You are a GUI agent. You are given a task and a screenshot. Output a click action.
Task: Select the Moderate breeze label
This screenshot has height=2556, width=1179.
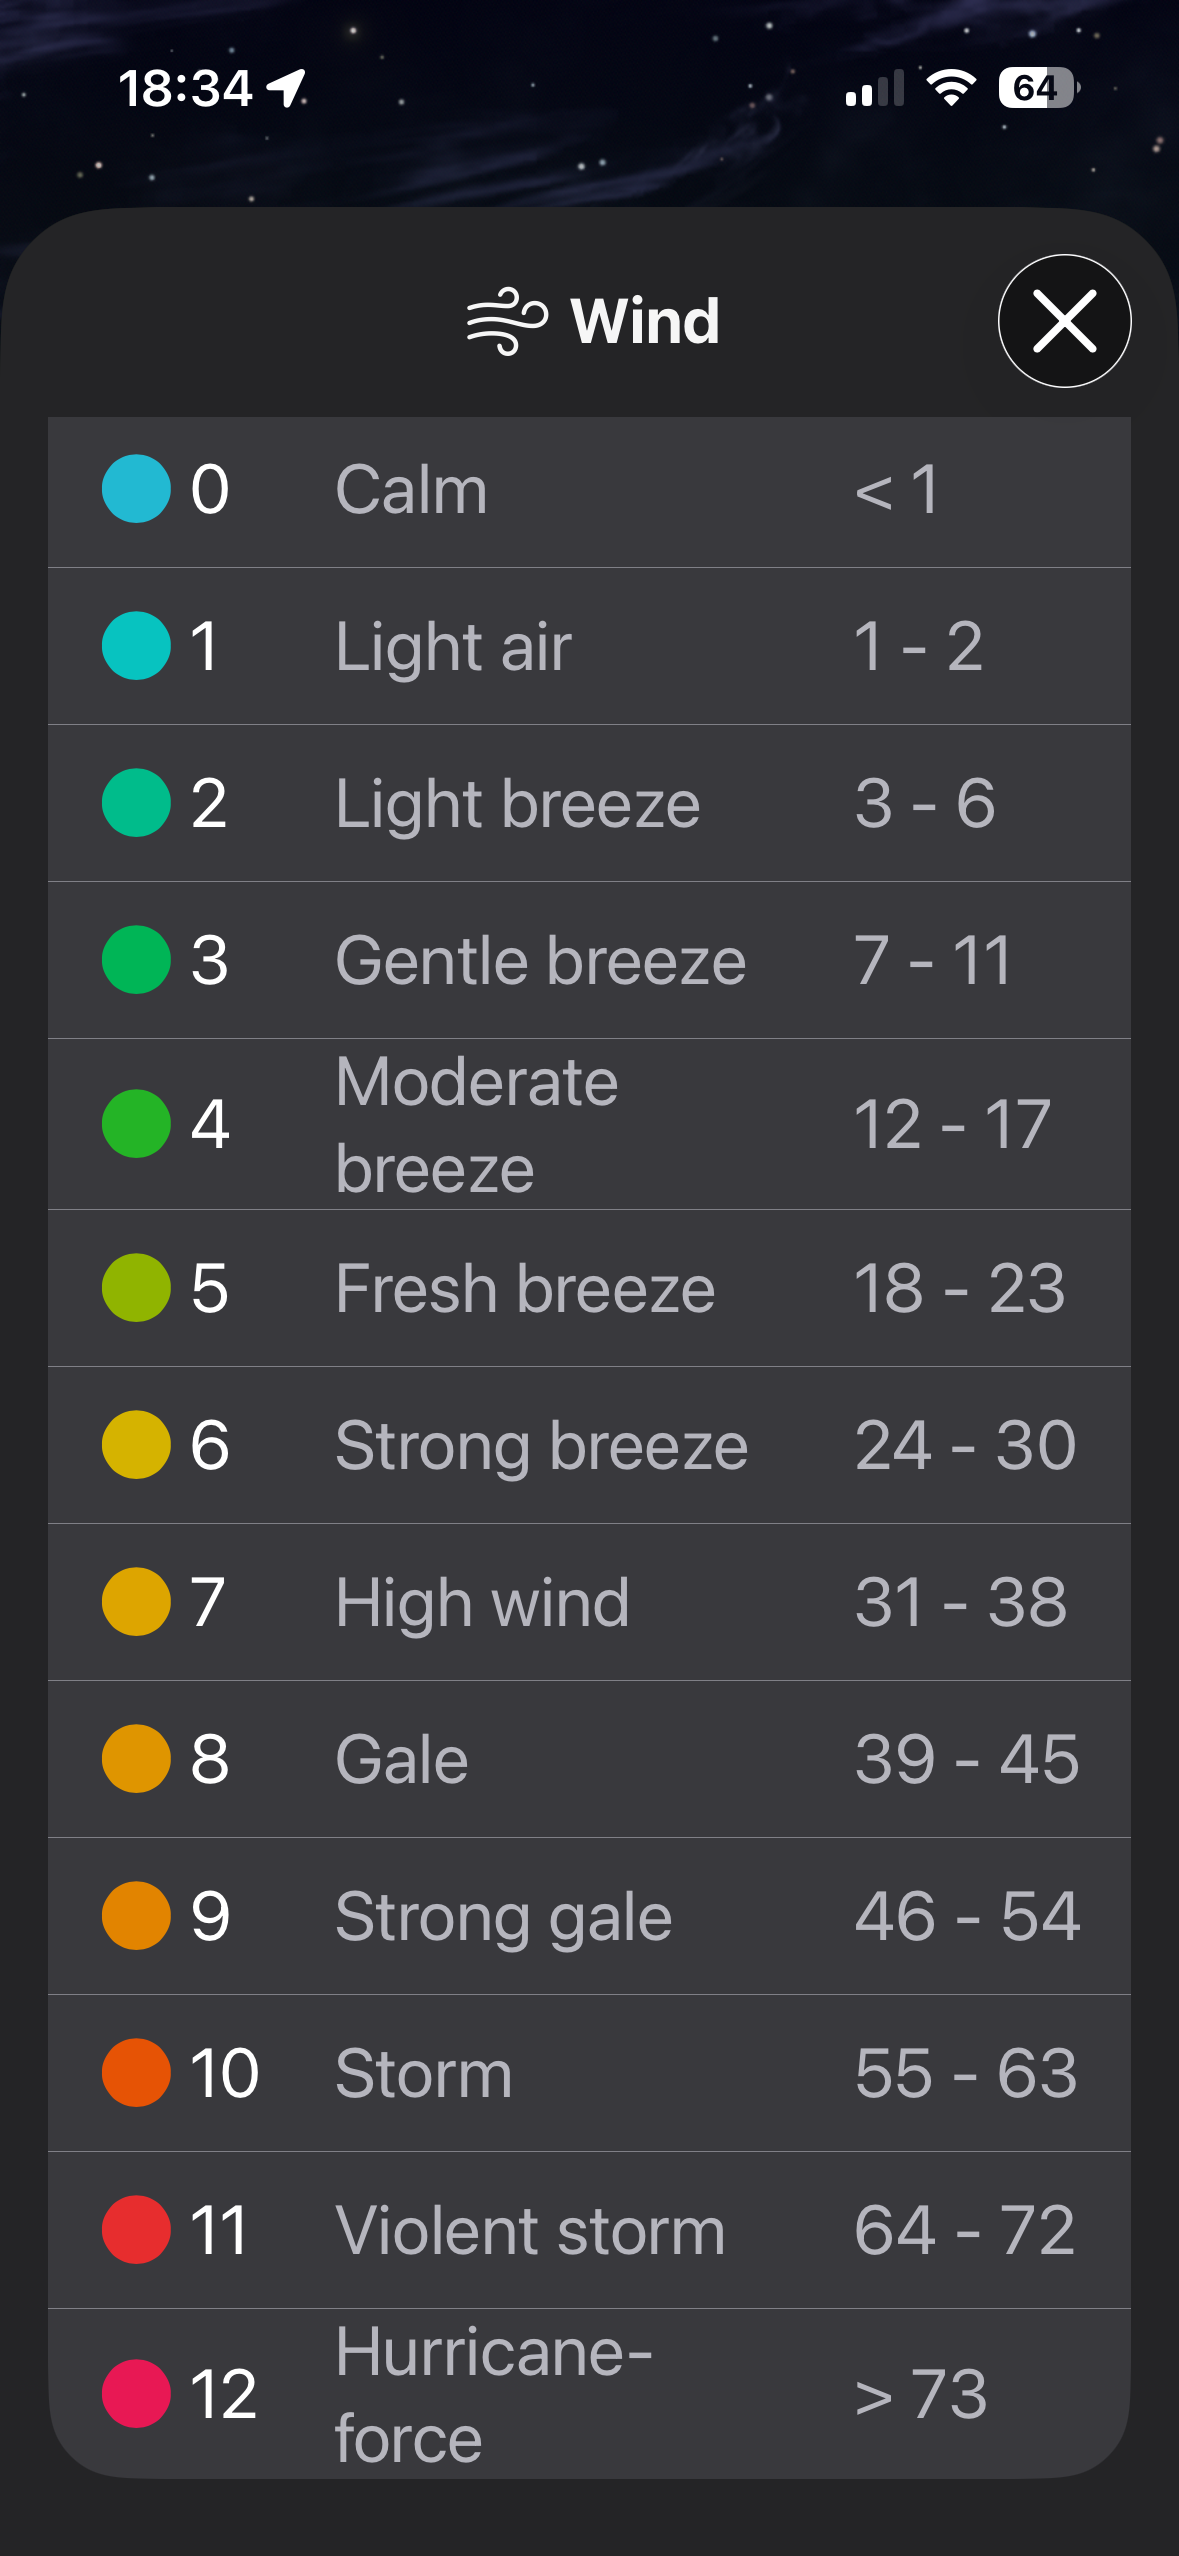tap(477, 1125)
